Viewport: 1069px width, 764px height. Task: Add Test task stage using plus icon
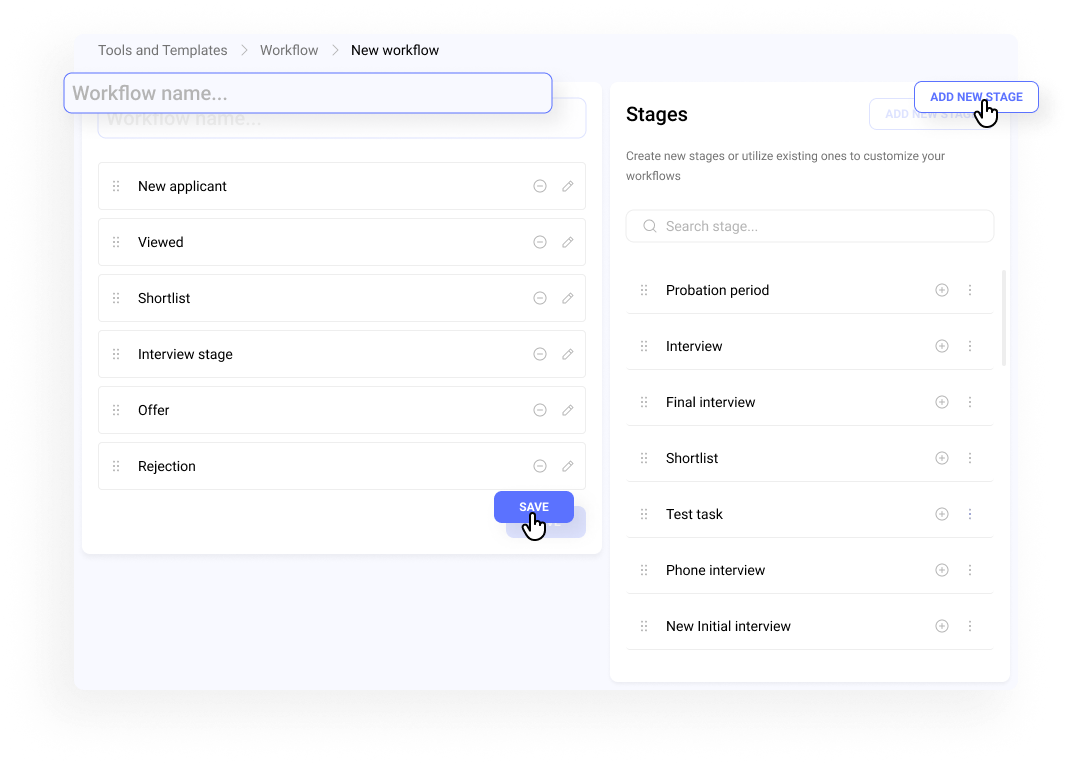[x=941, y=514]
